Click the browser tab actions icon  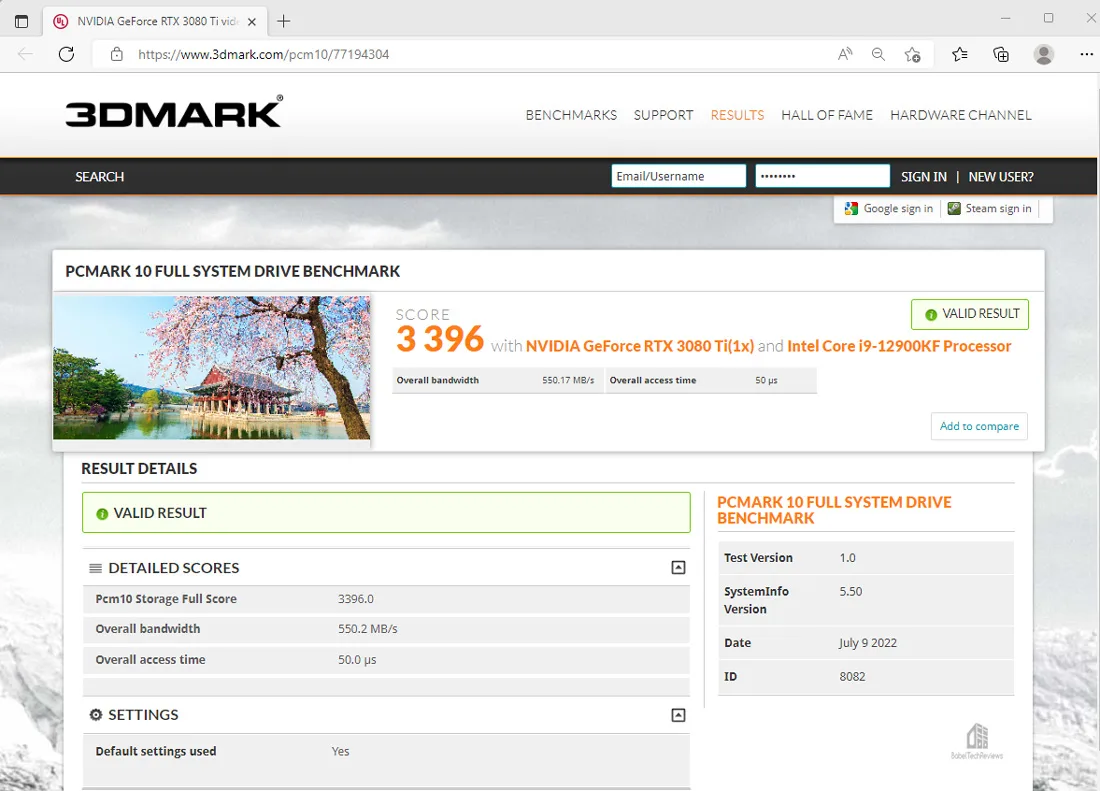pyautogui.click(x=22, y=21)
